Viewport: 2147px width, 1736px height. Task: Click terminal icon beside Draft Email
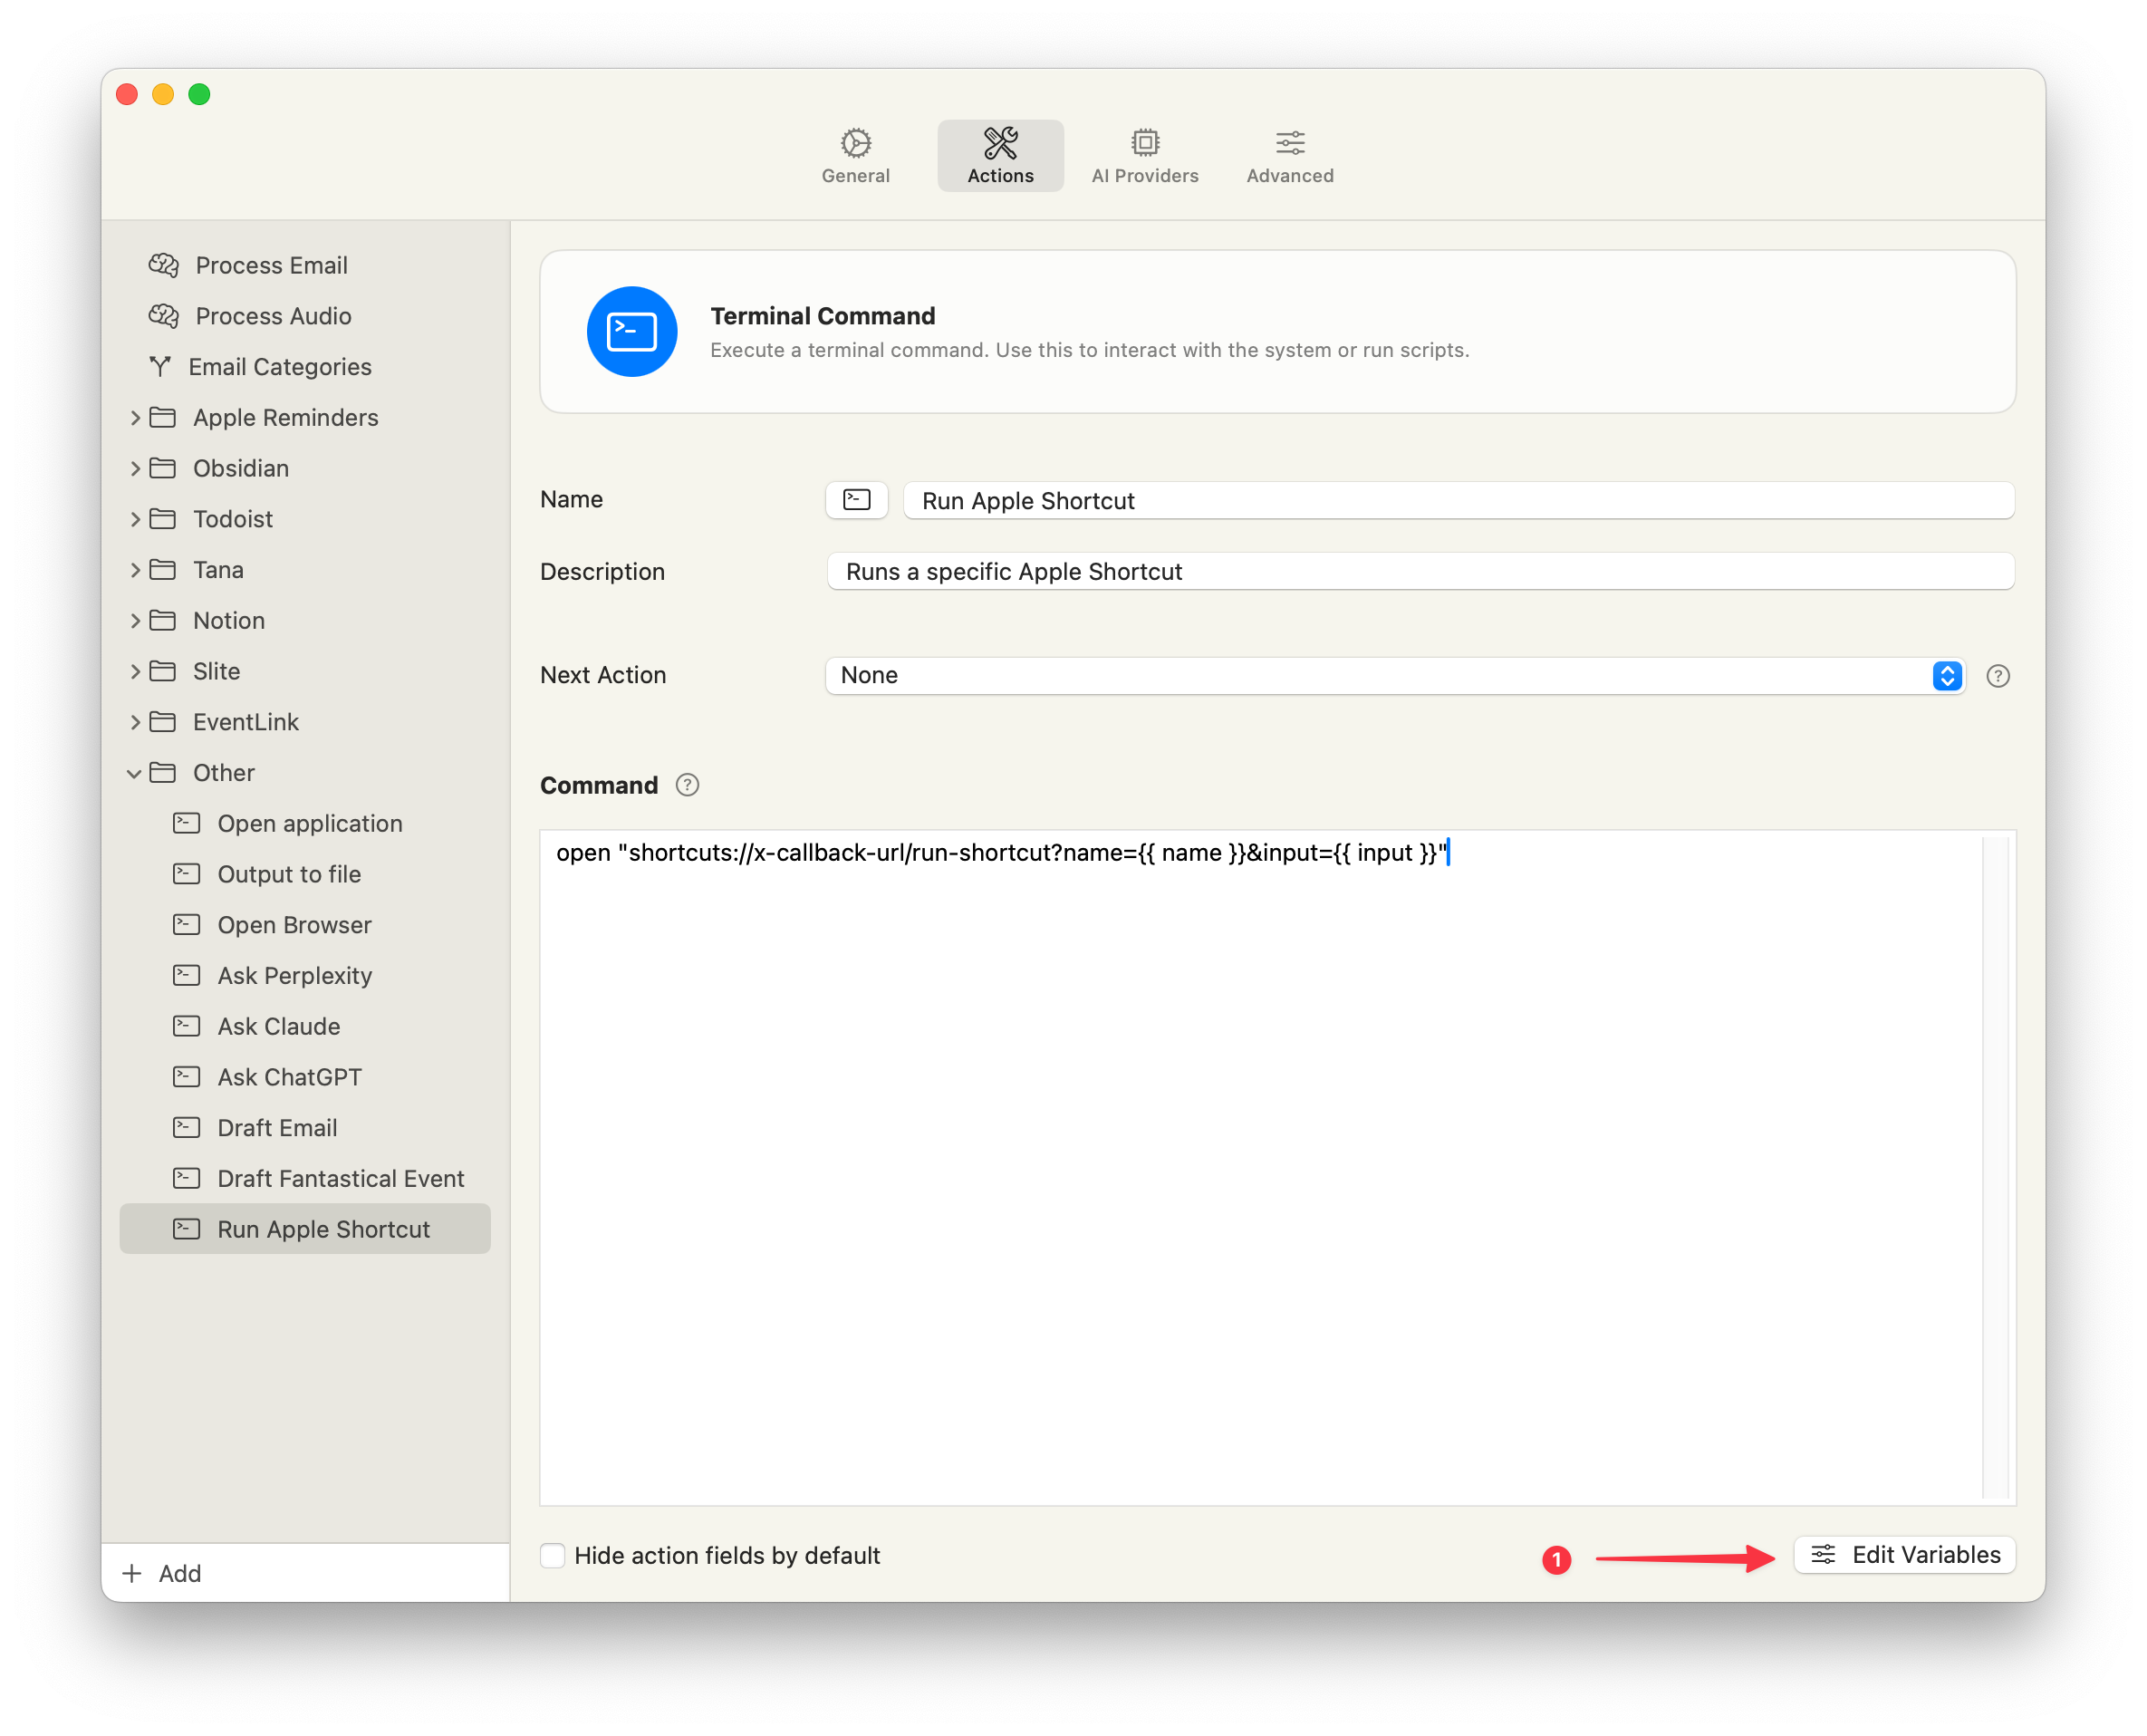[x=187, y=1128]
